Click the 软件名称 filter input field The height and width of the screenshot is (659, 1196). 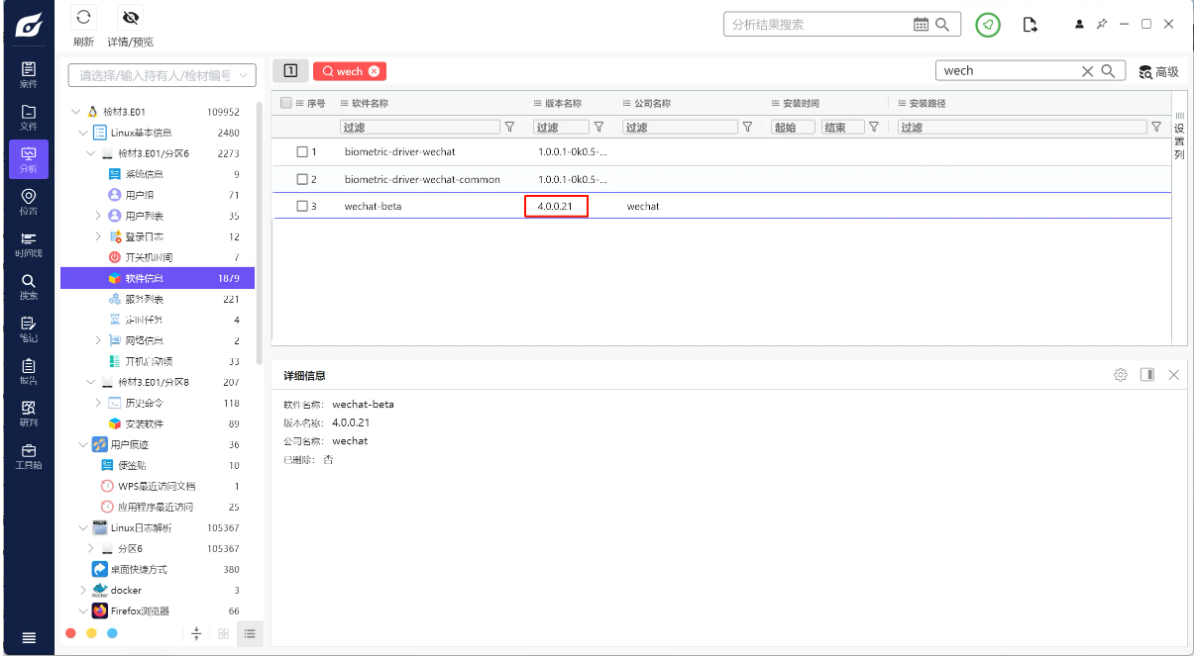420,127
